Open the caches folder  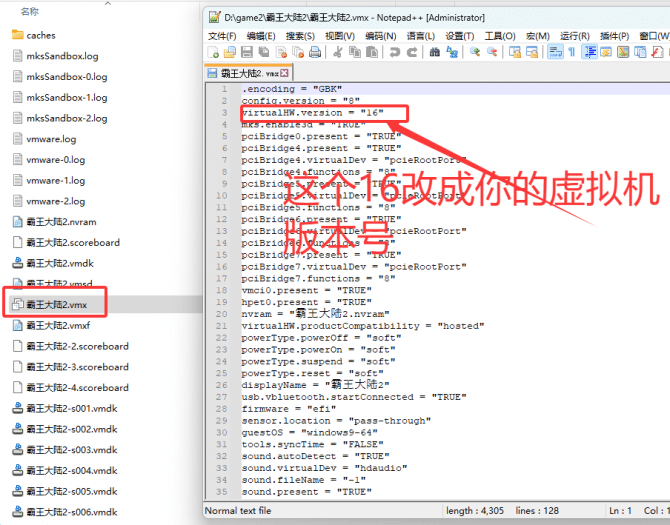click(41, 35)
